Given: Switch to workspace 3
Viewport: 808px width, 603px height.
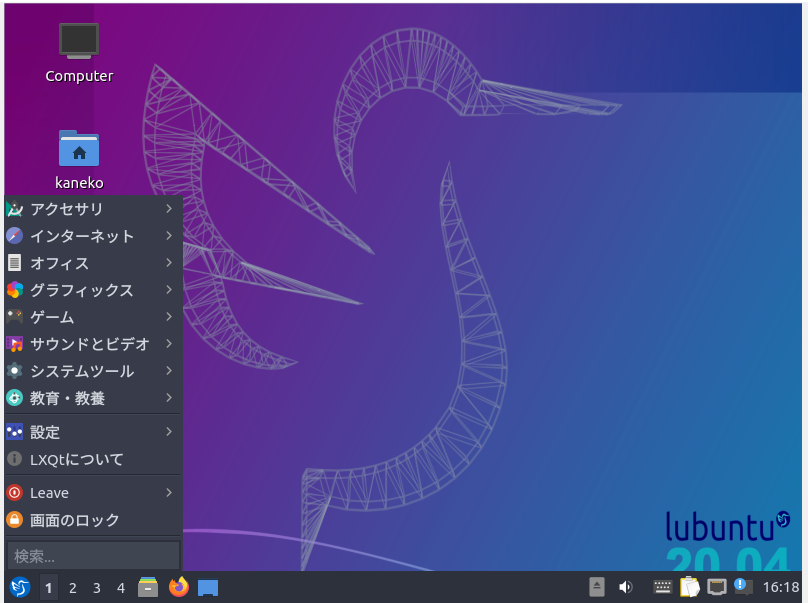Looking at the screenshot, I should (x=96, y=588).
